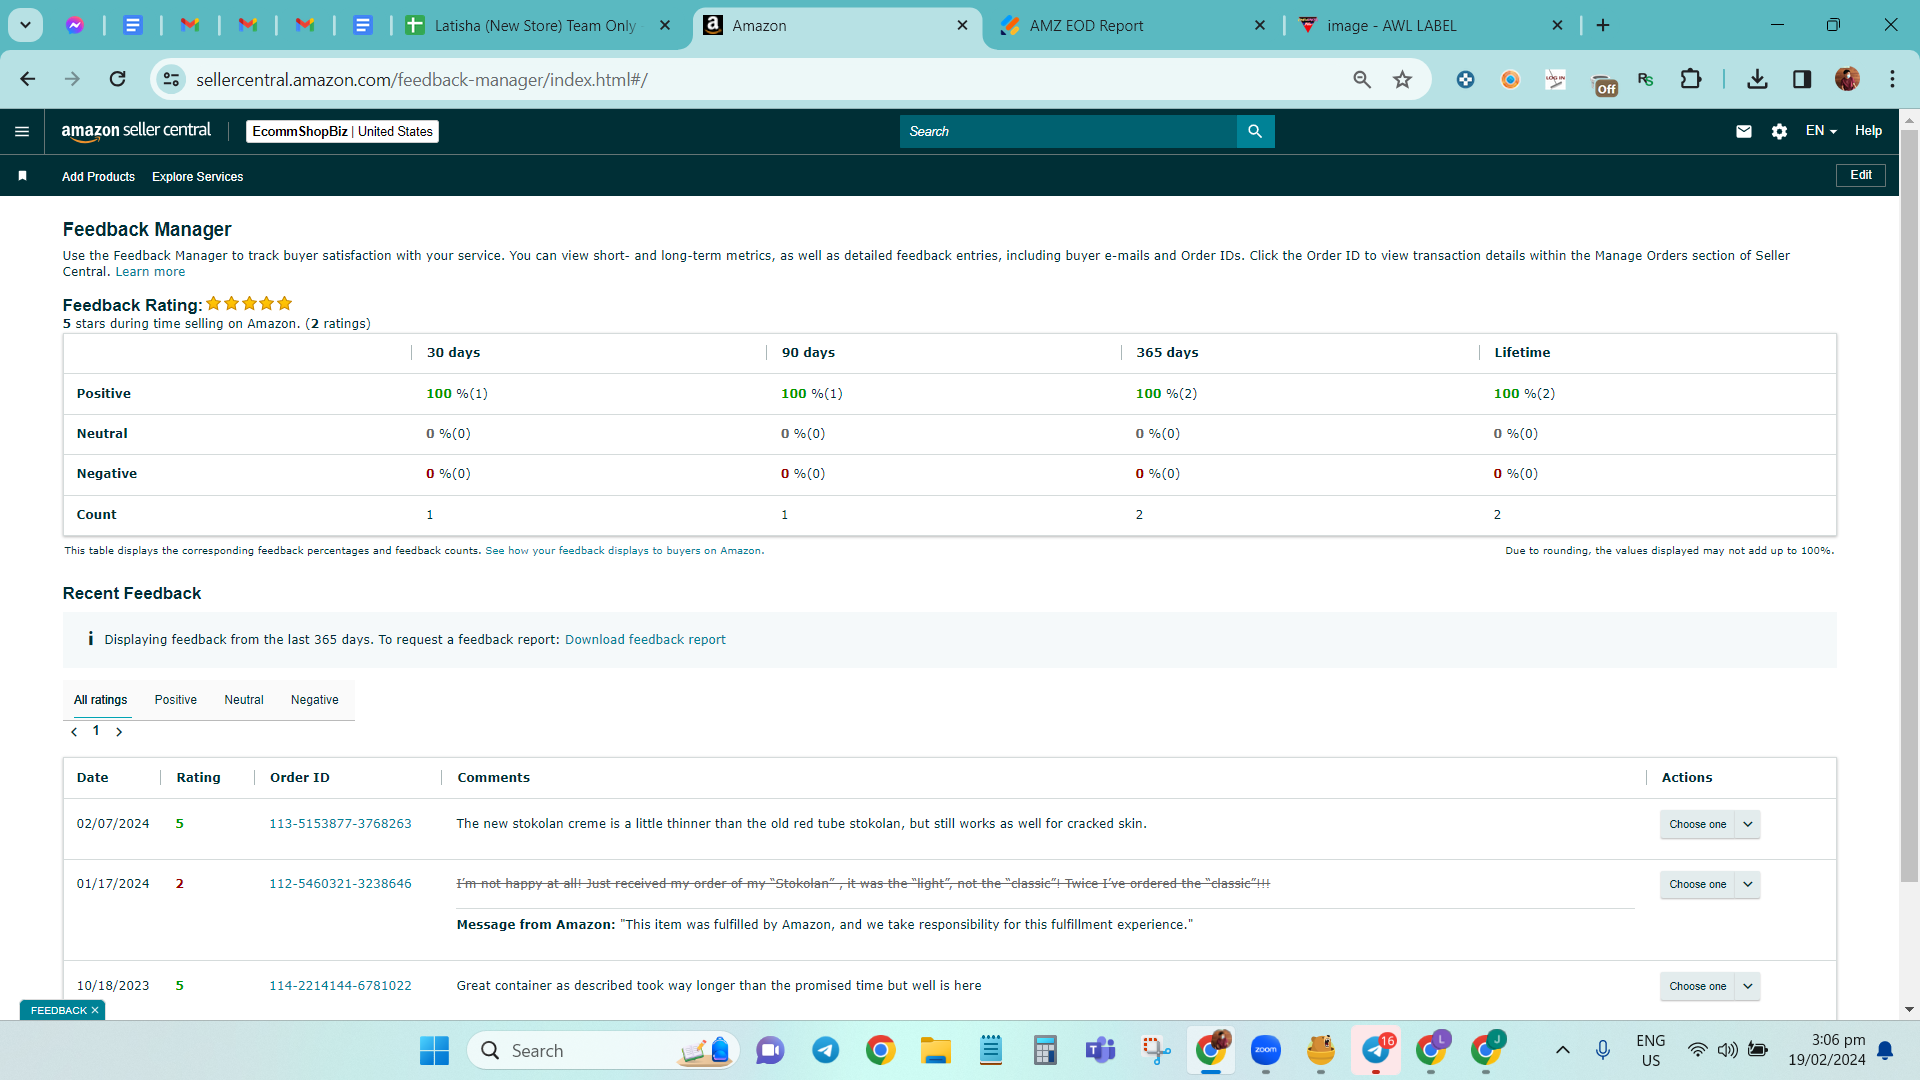
Task: Go to the previous feedback page arrow
Action: [74, 732]
